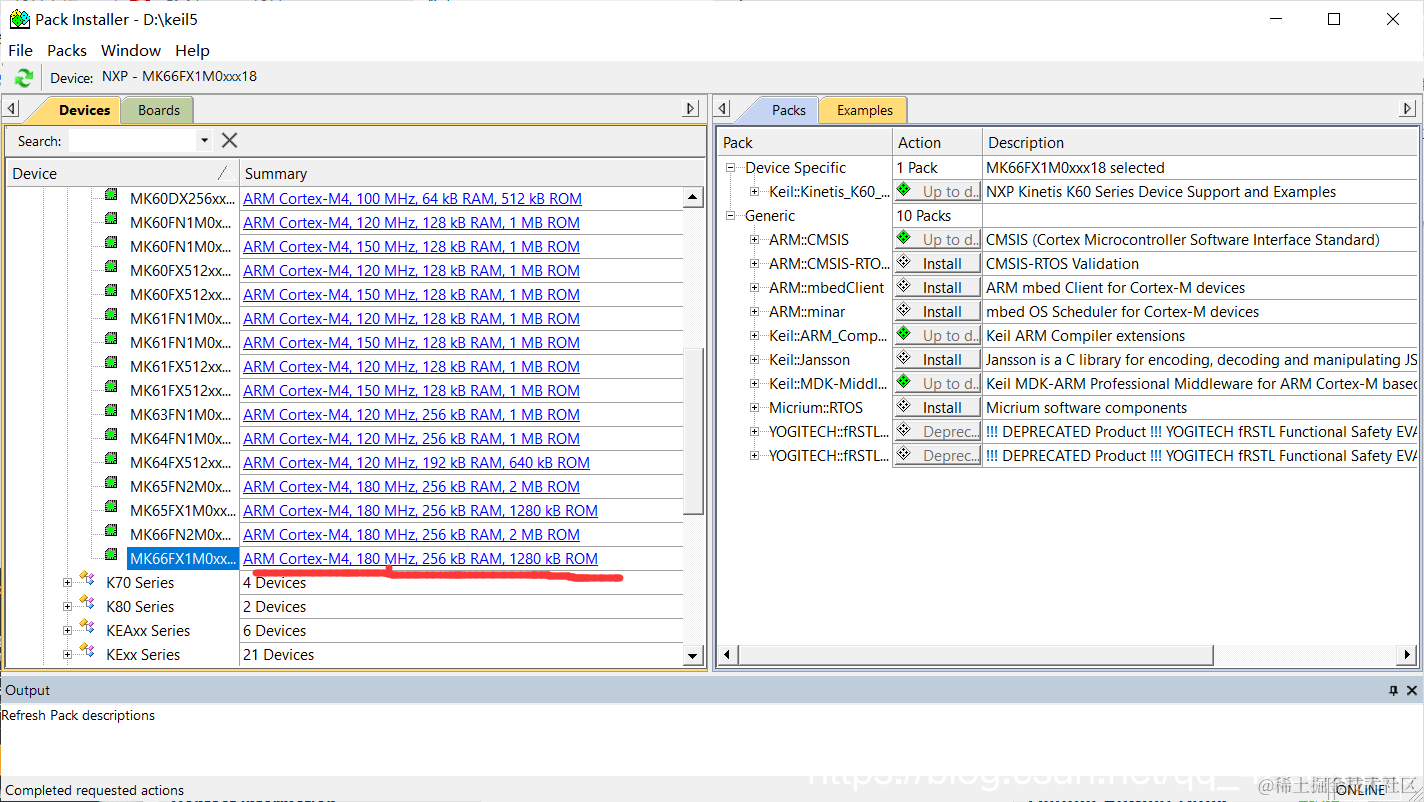Click the chip icon beside MK64FX512xx
This screenshot has width=1424, height=802.
pos(111,461)
